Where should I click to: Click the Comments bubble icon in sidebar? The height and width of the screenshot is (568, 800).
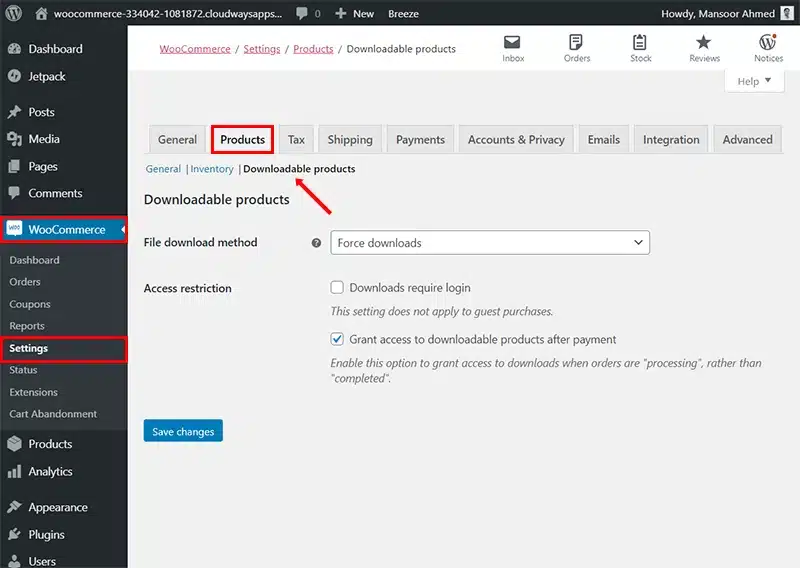pos(14,193)
